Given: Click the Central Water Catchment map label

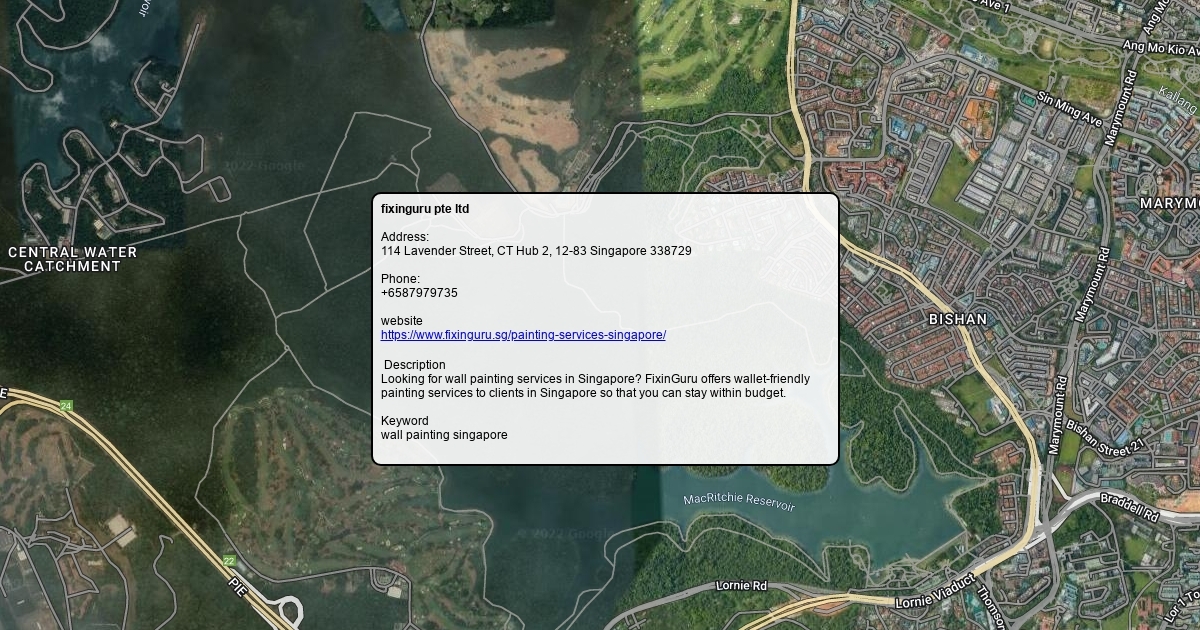Looking at the screenshot, I should point(72,259).
